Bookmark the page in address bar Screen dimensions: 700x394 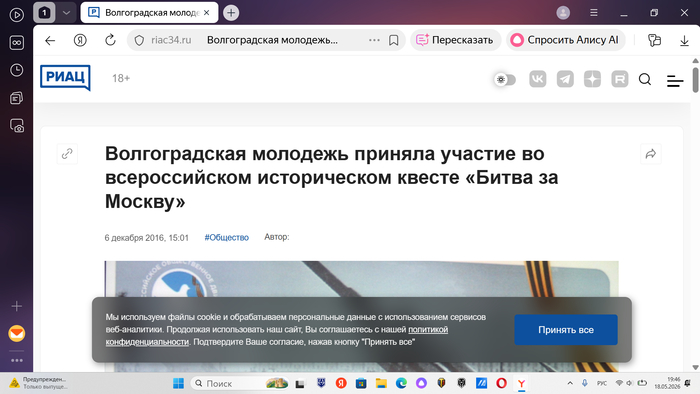393,40
